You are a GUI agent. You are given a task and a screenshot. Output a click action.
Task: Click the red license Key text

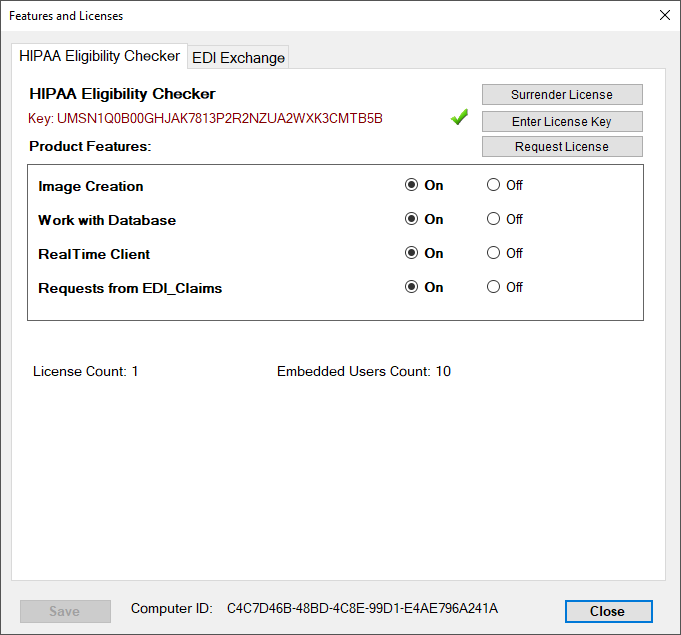tap(205, 118)
